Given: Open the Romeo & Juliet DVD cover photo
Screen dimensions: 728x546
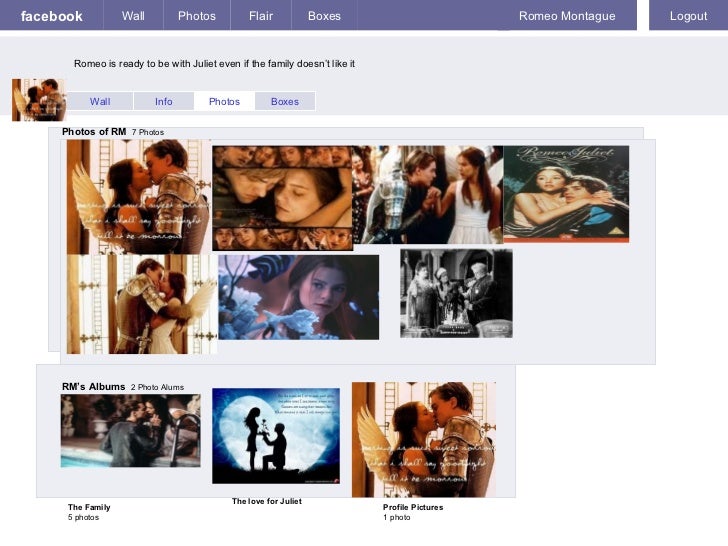Looking at the screenshot, I should 566,194.
